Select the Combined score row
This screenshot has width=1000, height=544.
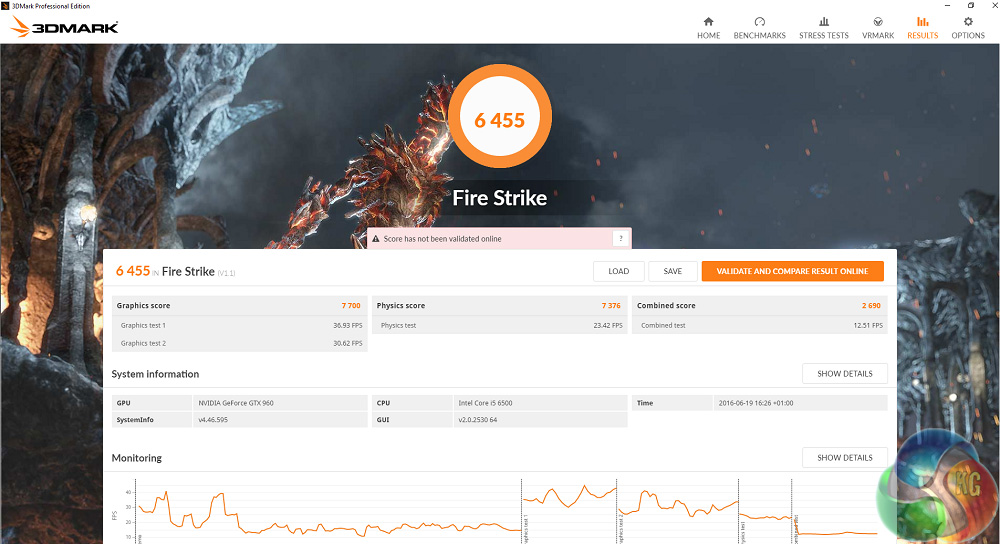point(760,305)
